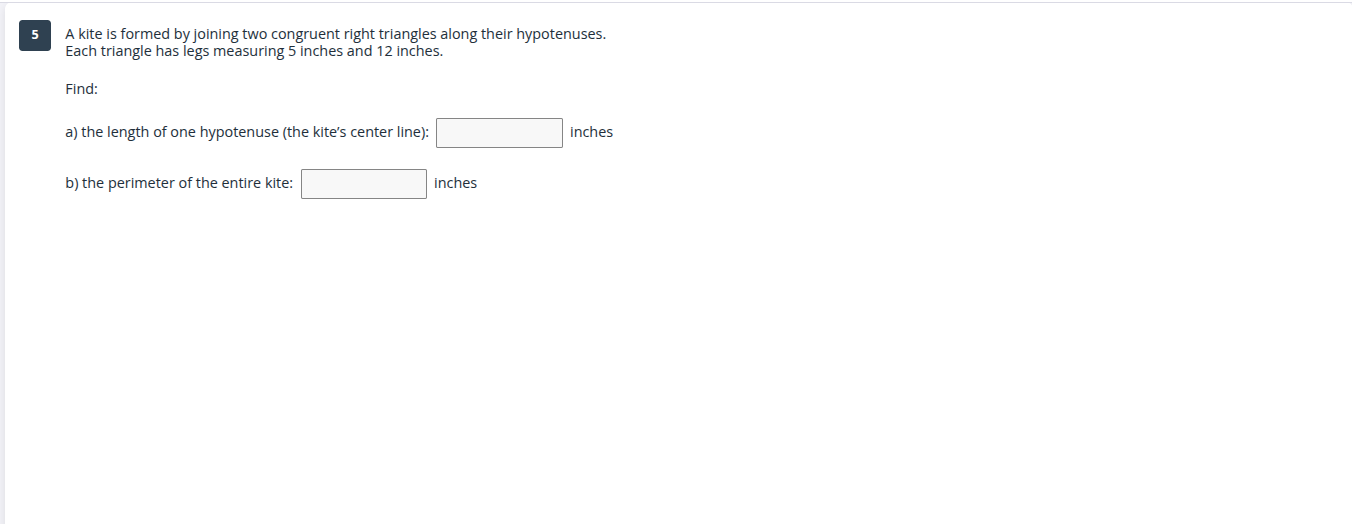Focus the hypotenuse length answer field

tap(499, 133)
